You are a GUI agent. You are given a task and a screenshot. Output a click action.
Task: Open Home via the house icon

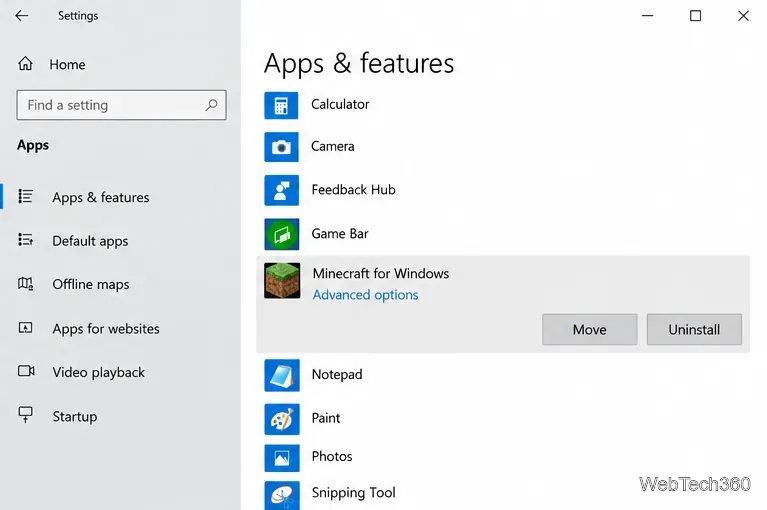tap(25, 64)
